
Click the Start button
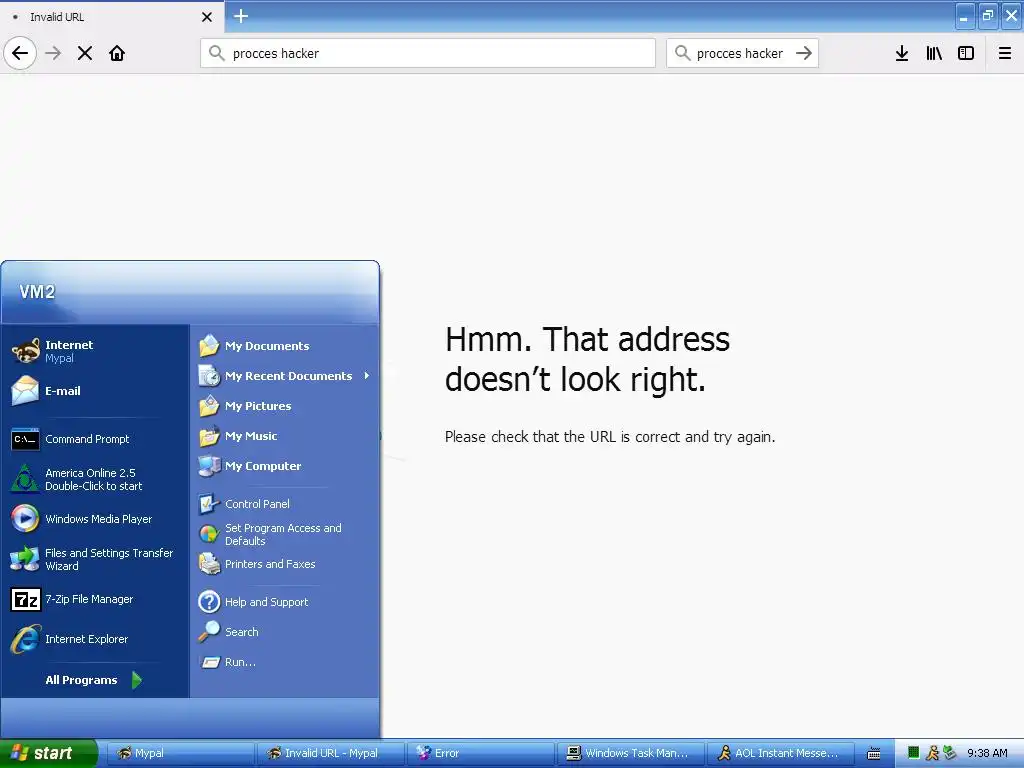(x=48, y=753)
